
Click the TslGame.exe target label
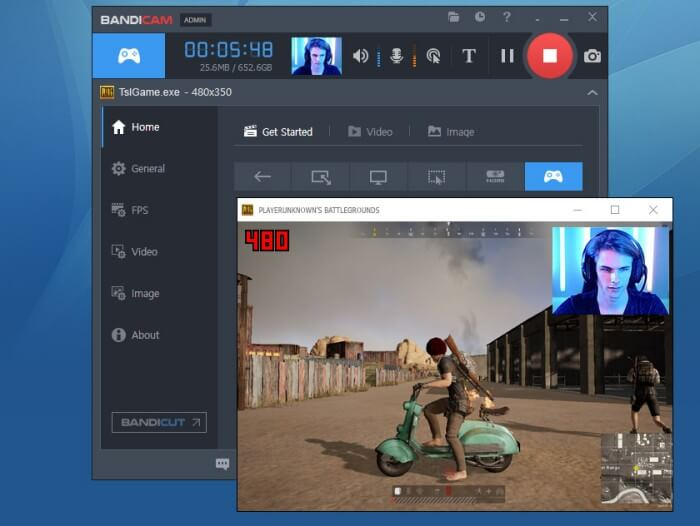click(175, 92)
